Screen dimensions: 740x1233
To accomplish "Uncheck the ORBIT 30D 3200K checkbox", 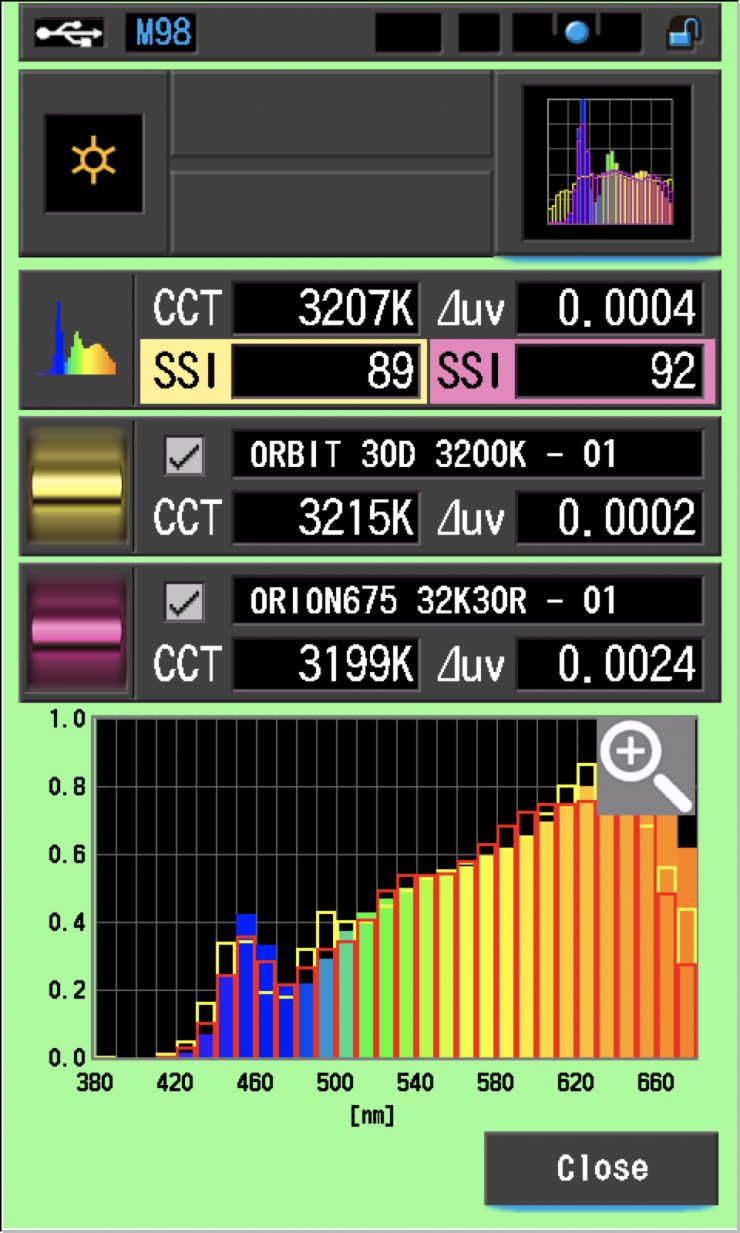I will point(184,457).
